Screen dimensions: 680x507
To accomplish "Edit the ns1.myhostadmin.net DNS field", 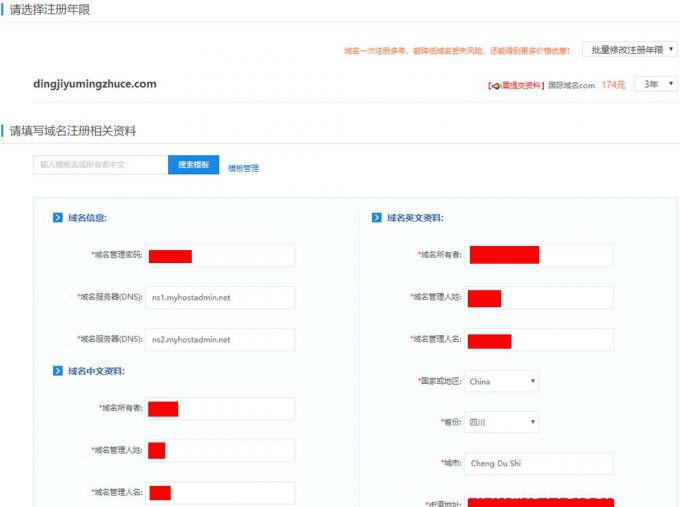I will coord(220,298).
